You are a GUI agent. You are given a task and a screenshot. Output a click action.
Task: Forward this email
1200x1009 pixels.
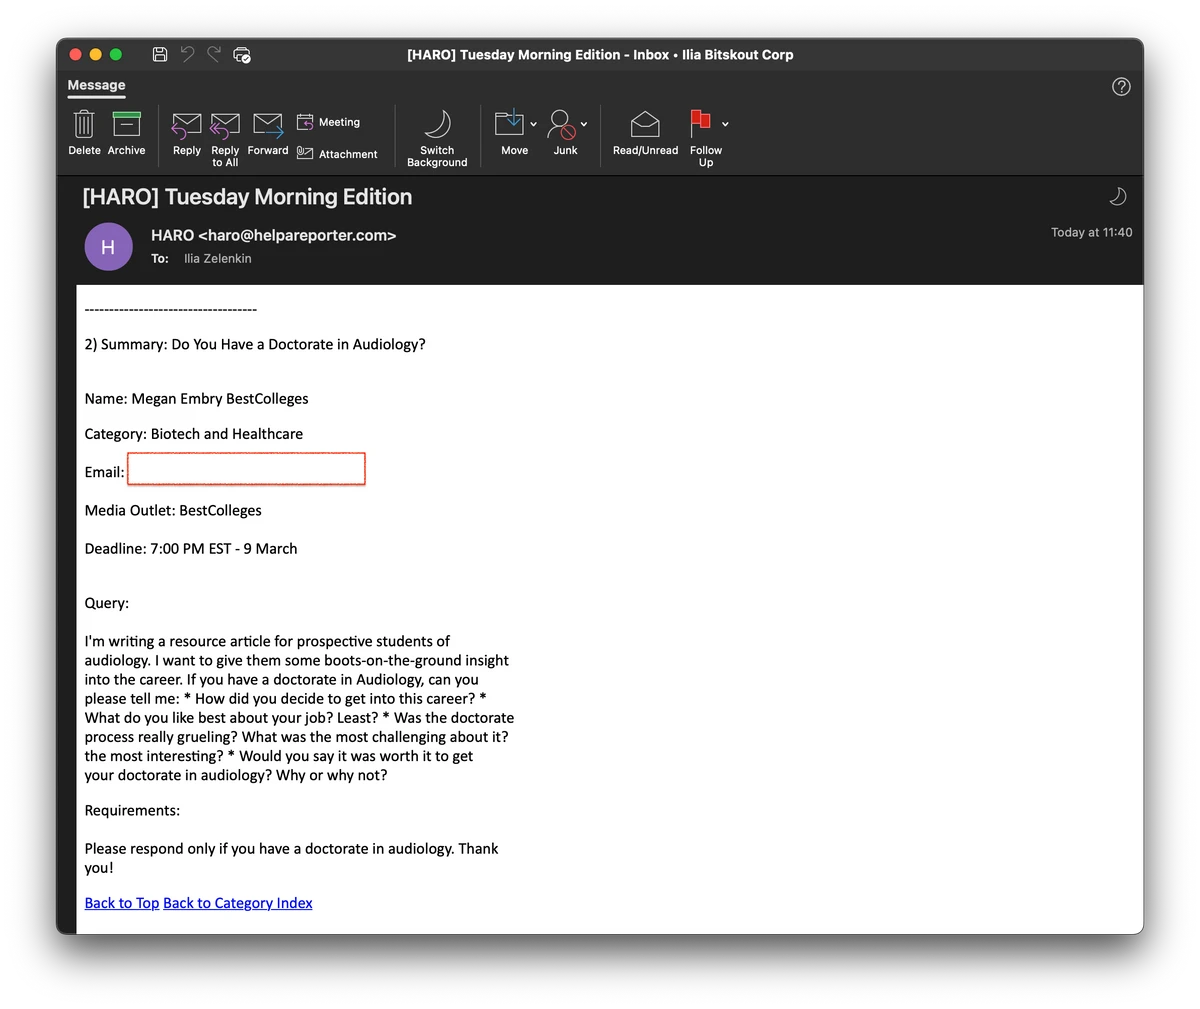[267, 133]
